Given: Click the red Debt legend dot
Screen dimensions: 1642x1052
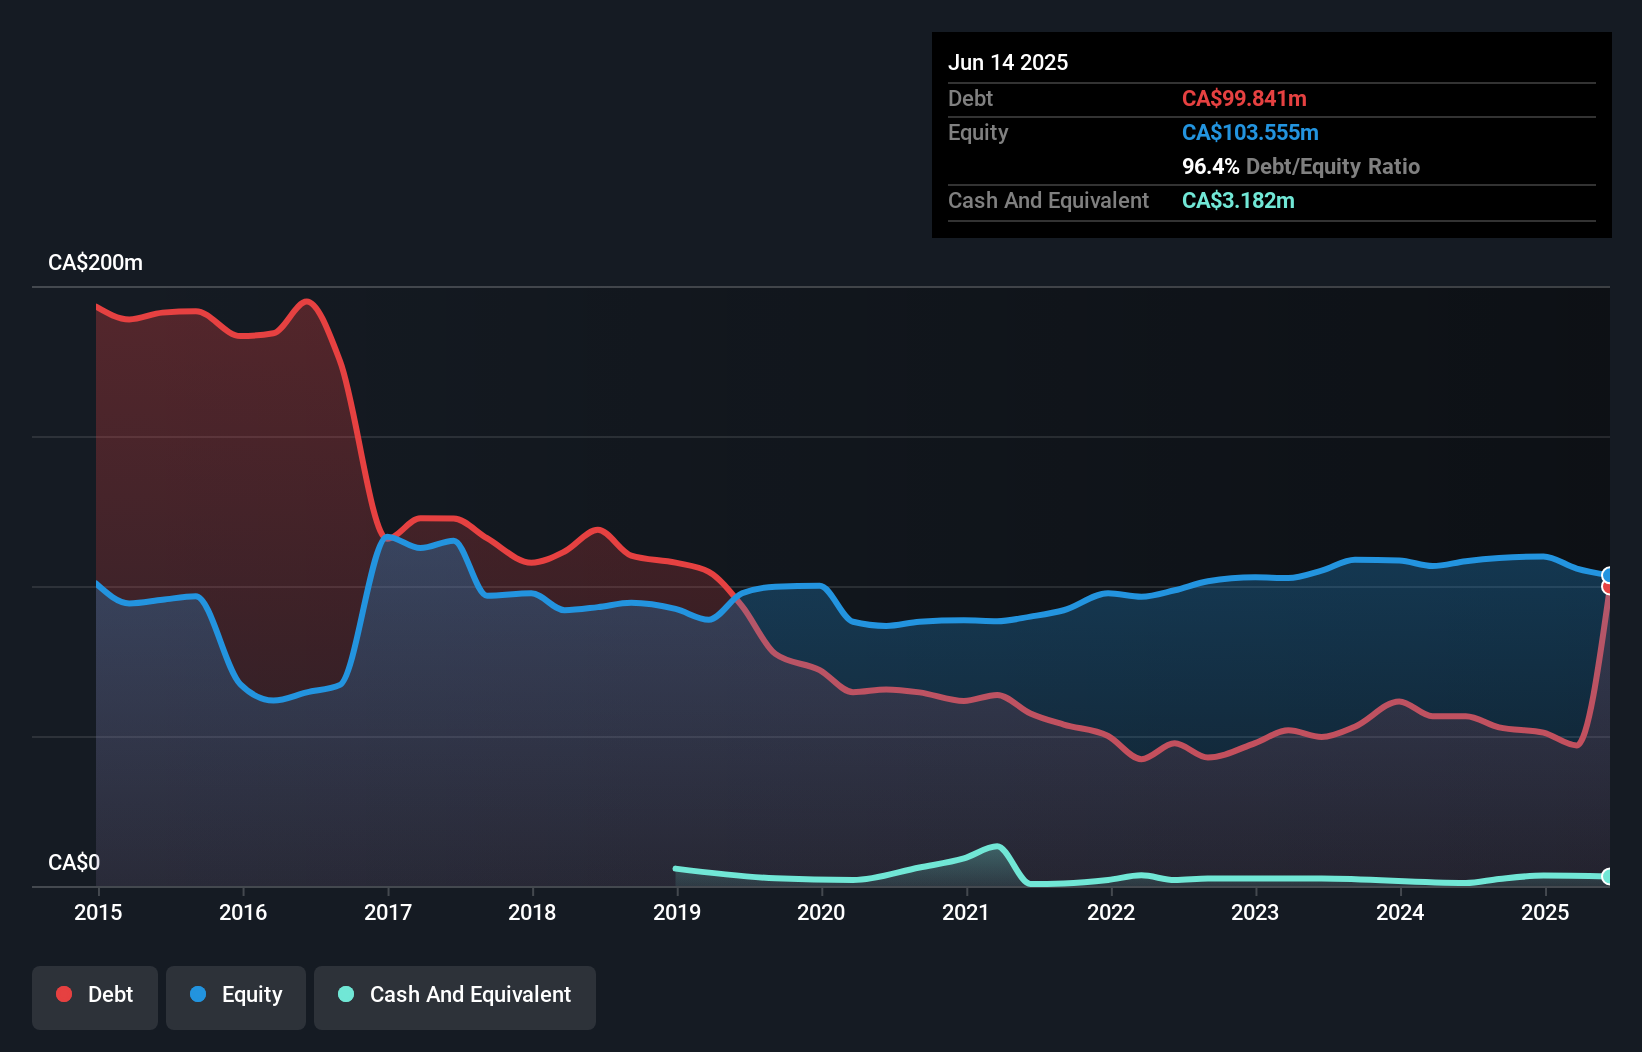Looking at the screenshot, I should [x=62, y=994].
